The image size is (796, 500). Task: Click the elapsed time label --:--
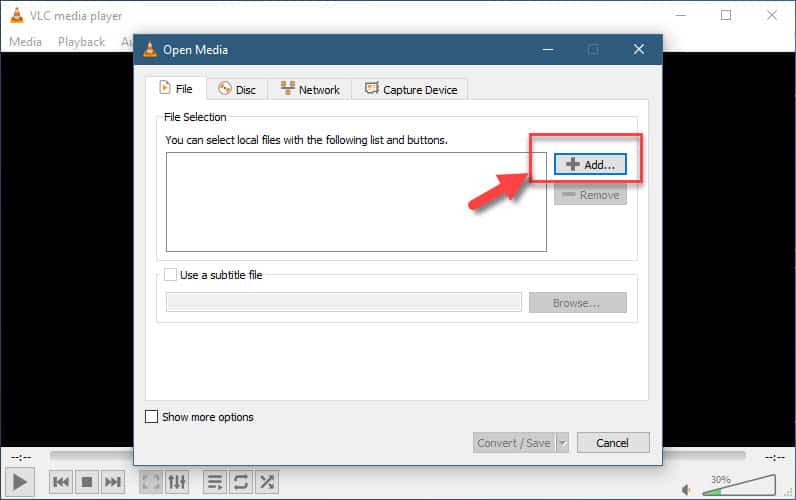21,457
